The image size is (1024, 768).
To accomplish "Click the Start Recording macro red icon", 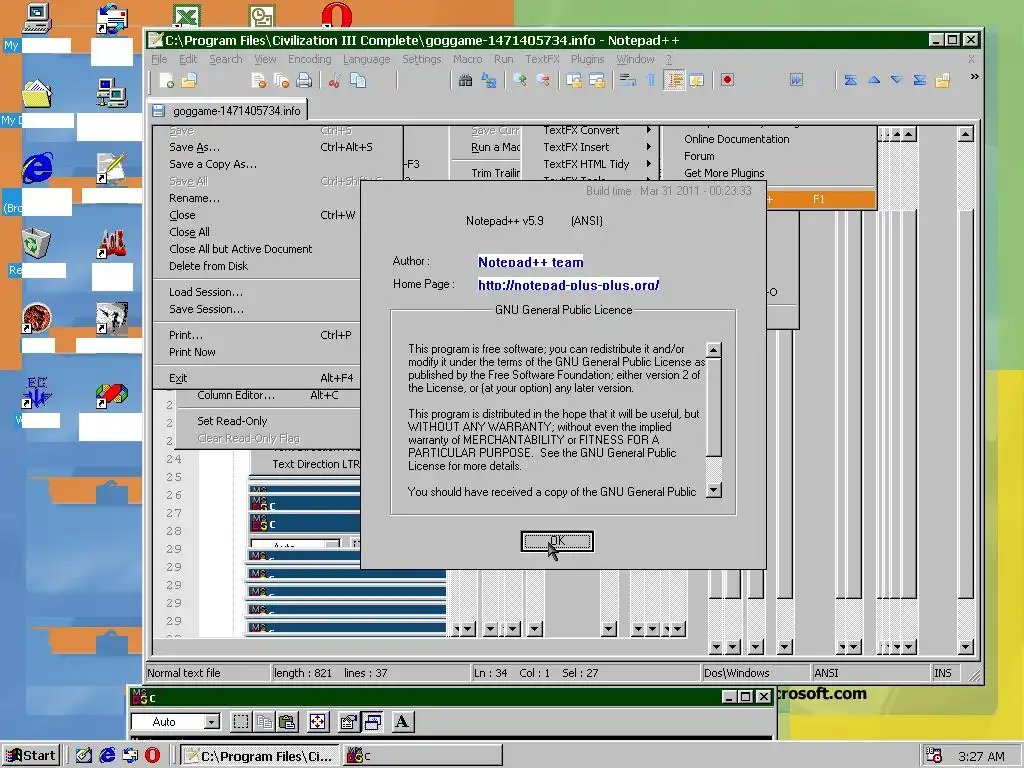I will tap(727, 80).
